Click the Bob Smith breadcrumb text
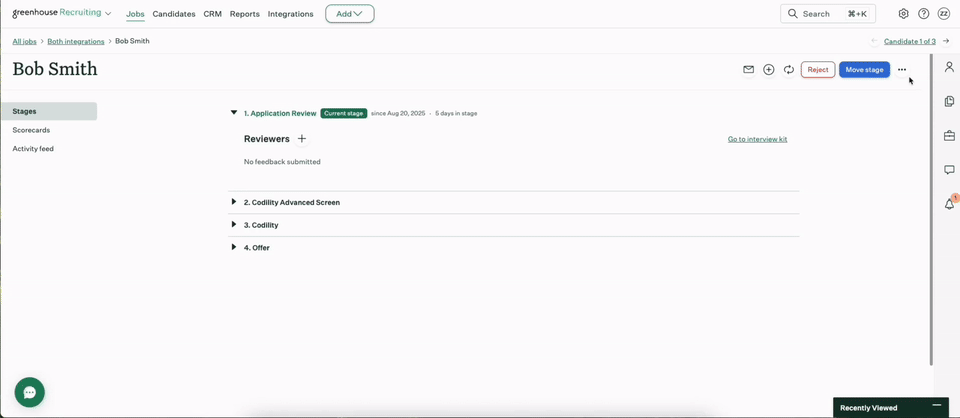Screen dimensions: 960x418 click(132, 41)
